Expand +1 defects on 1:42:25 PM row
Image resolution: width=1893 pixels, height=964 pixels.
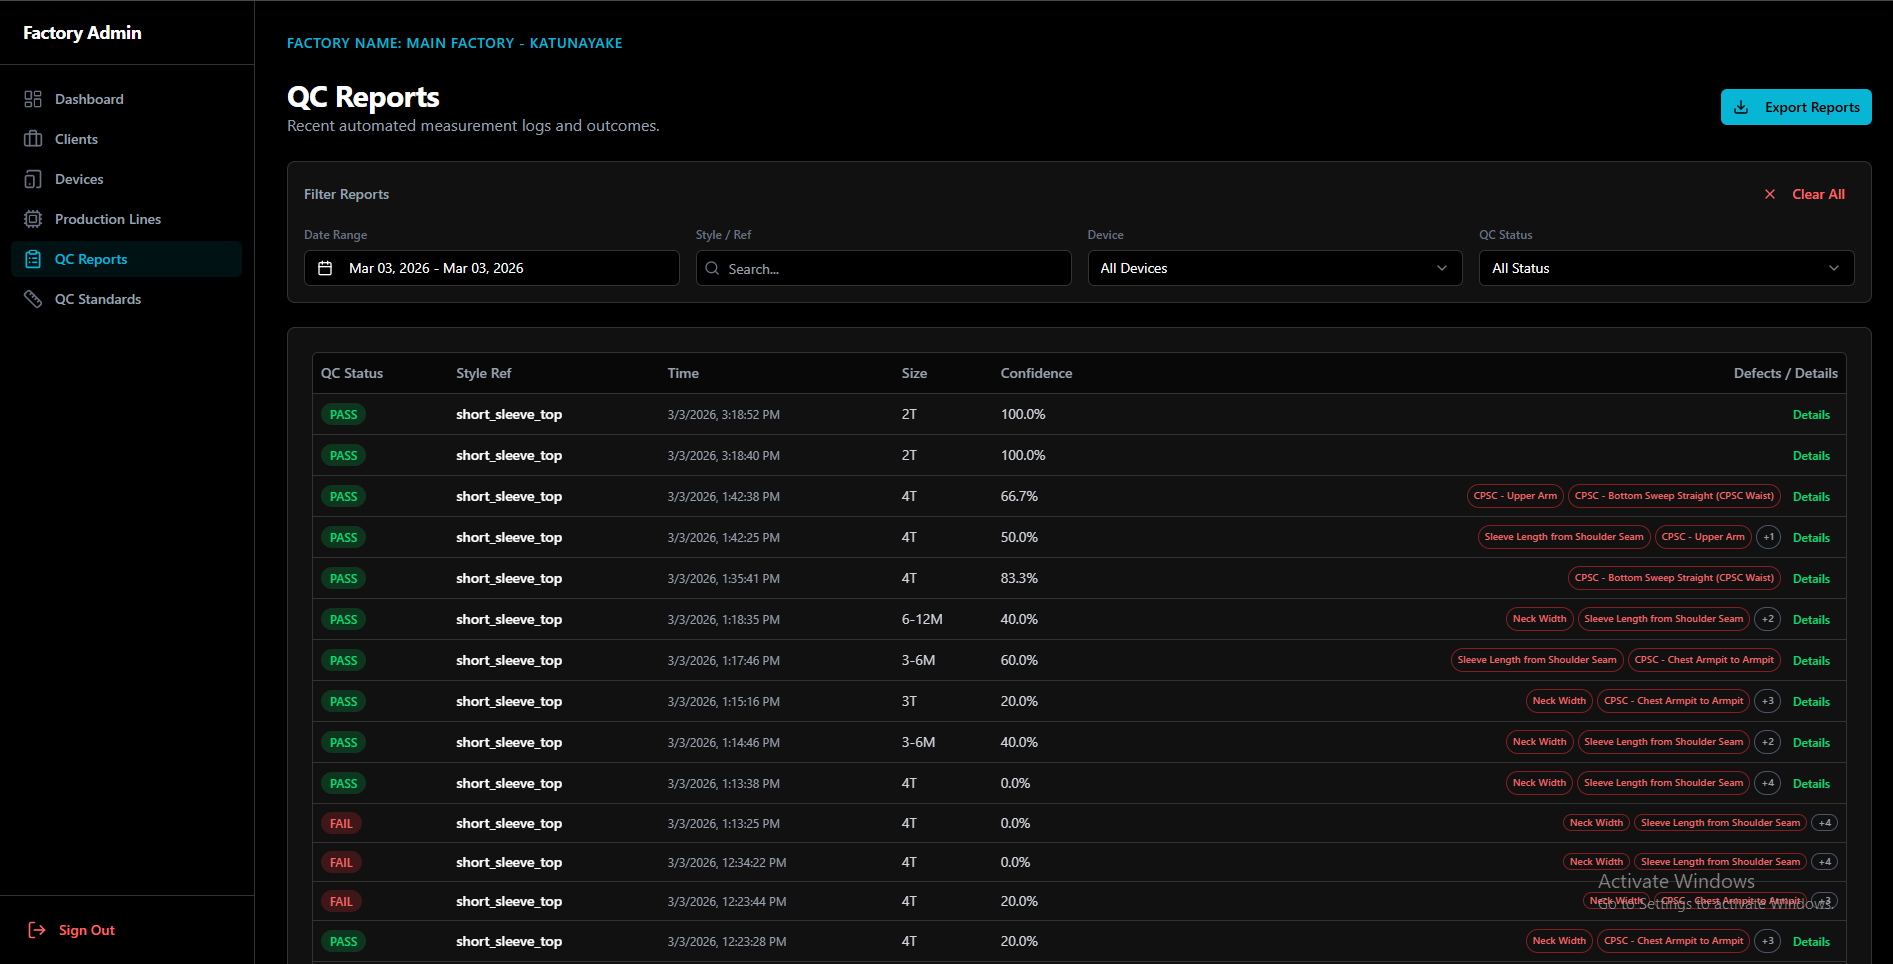tap(1768, 537)
